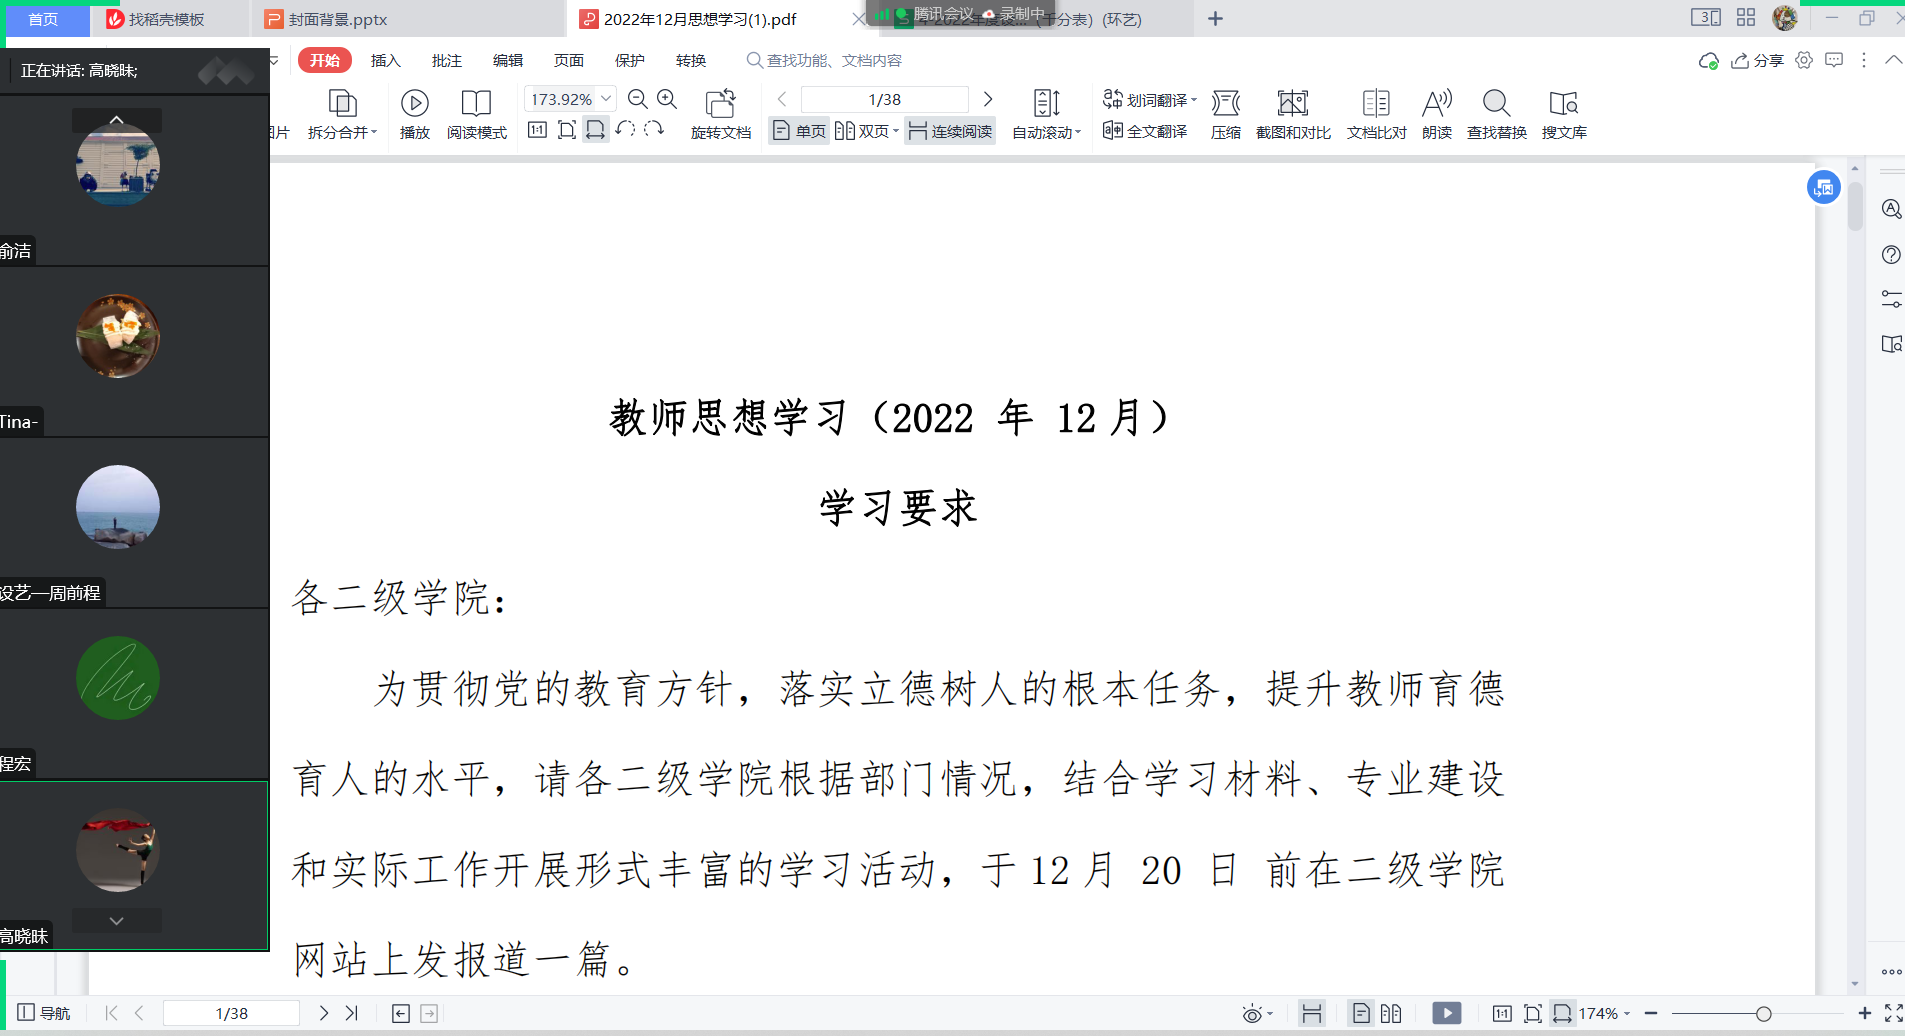Viewport: 1905px width, 1036px height.
Task: Switch to 单页 single page view
Action: (799, 131)
